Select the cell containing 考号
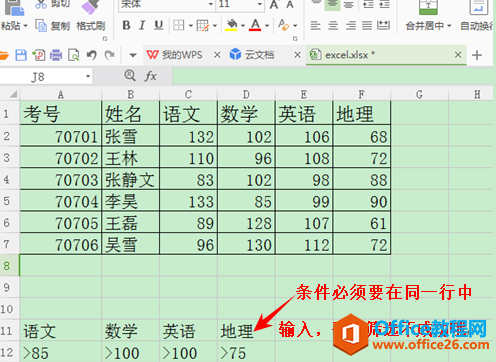The height and width of the screenshot is (362, 496). click(x=61, y=114)
